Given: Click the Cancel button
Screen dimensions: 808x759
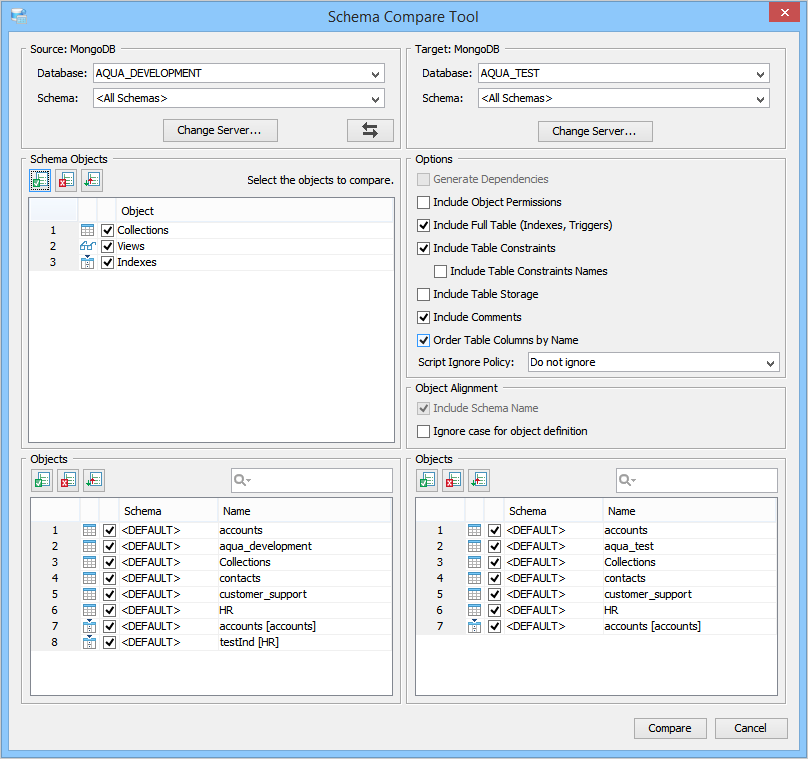Looking at the screenshot, I should [751, 728].
